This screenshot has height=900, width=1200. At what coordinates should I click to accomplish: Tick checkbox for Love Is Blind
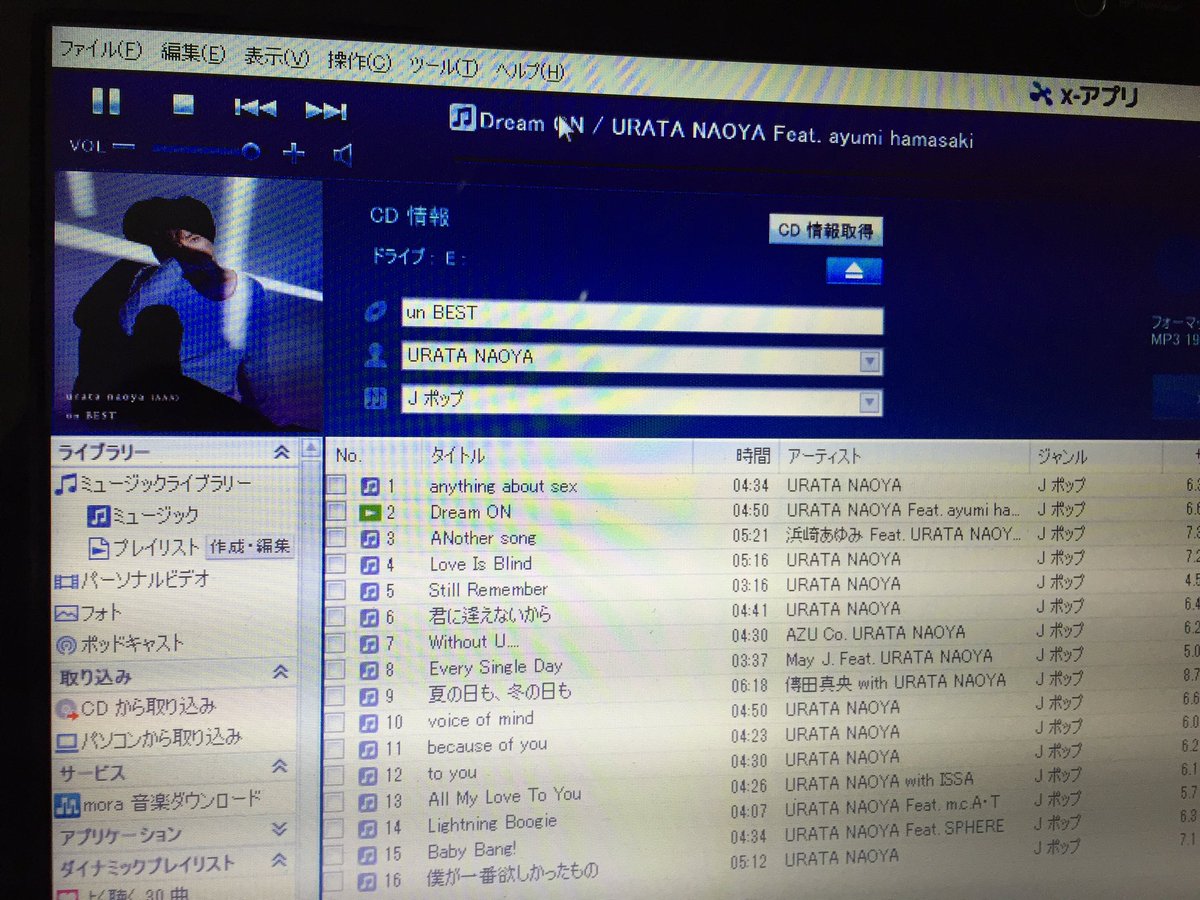(x=337, y=564)
